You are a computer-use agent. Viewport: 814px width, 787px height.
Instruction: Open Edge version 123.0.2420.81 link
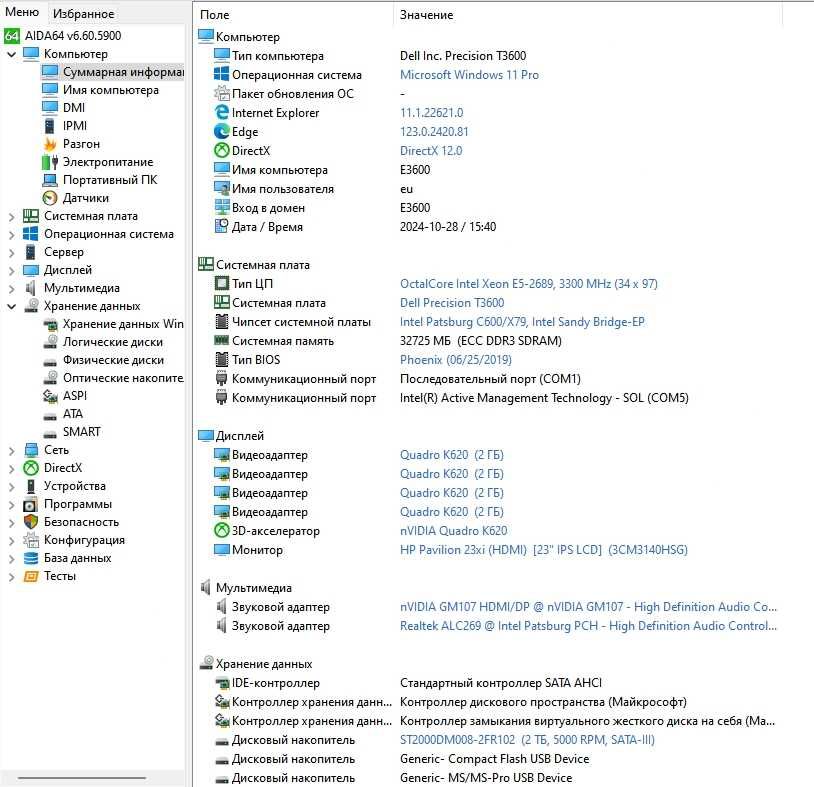pos(433,132)
